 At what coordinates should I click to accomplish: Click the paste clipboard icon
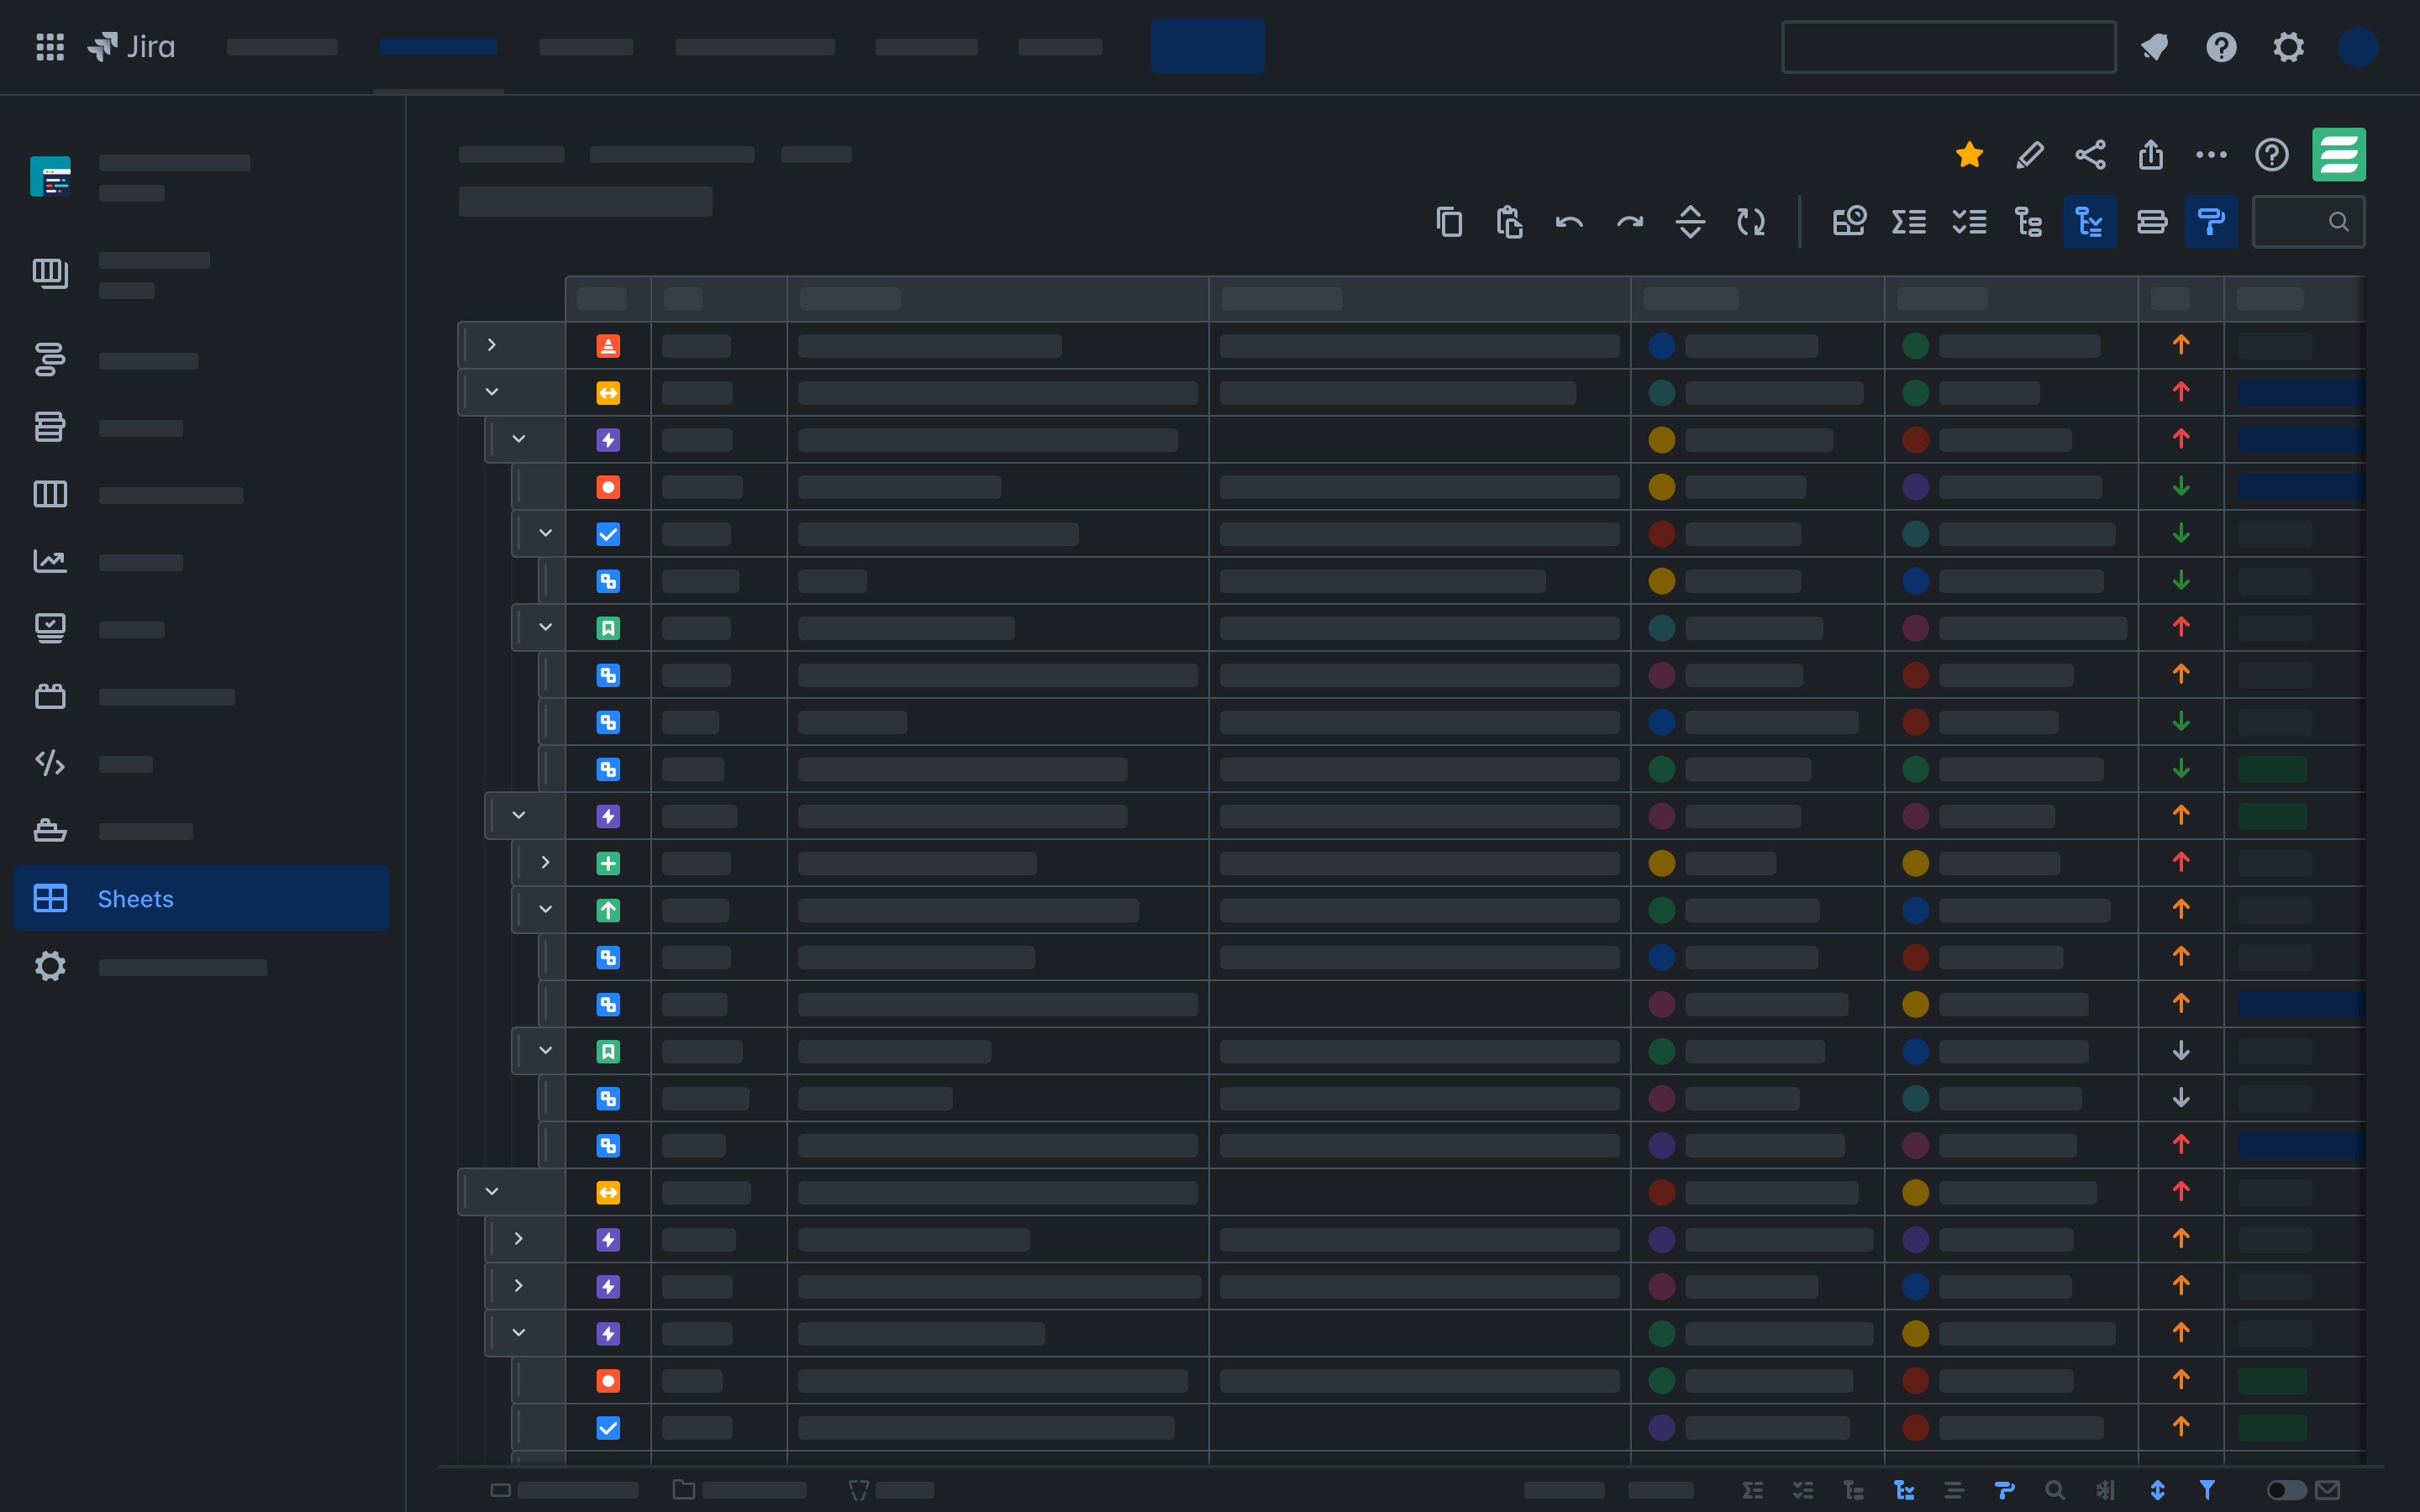coord(1509,222)
